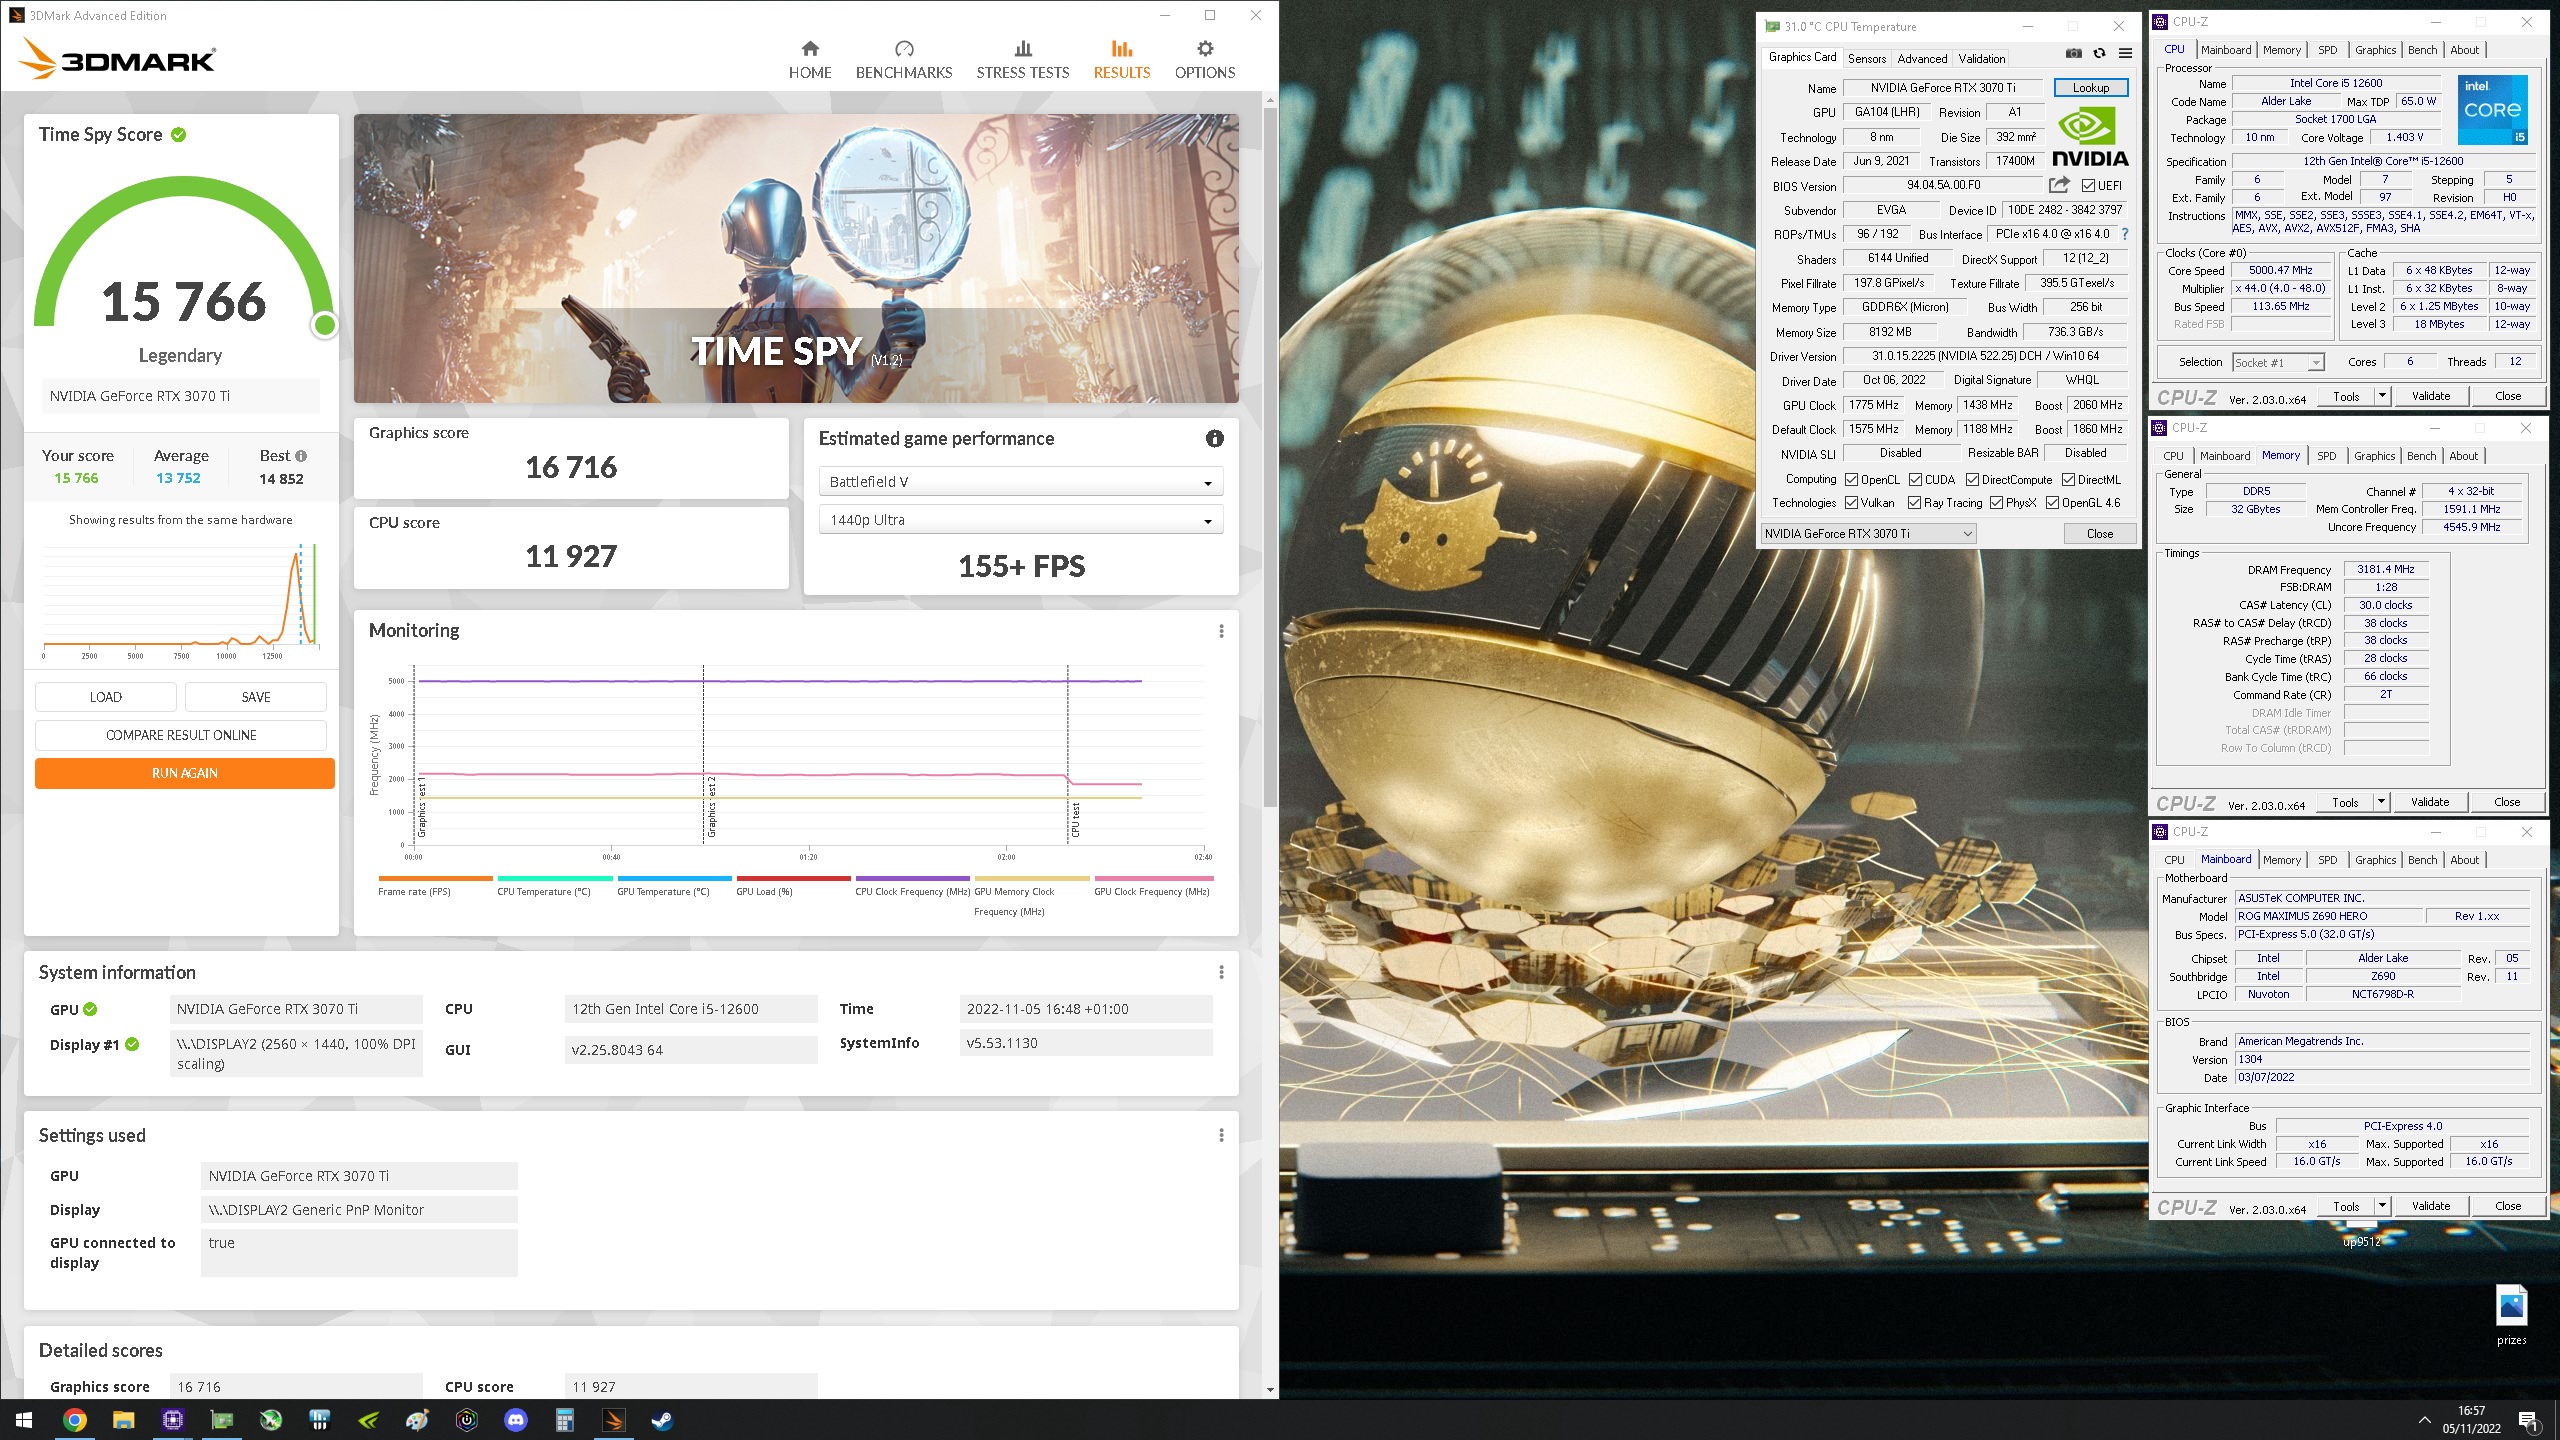Image resolution: width=2560 pixels, height=1440 pixels.
Task: Open File Explorer from taskbar
Action: pyautogui.click(x=123, y=1420)
